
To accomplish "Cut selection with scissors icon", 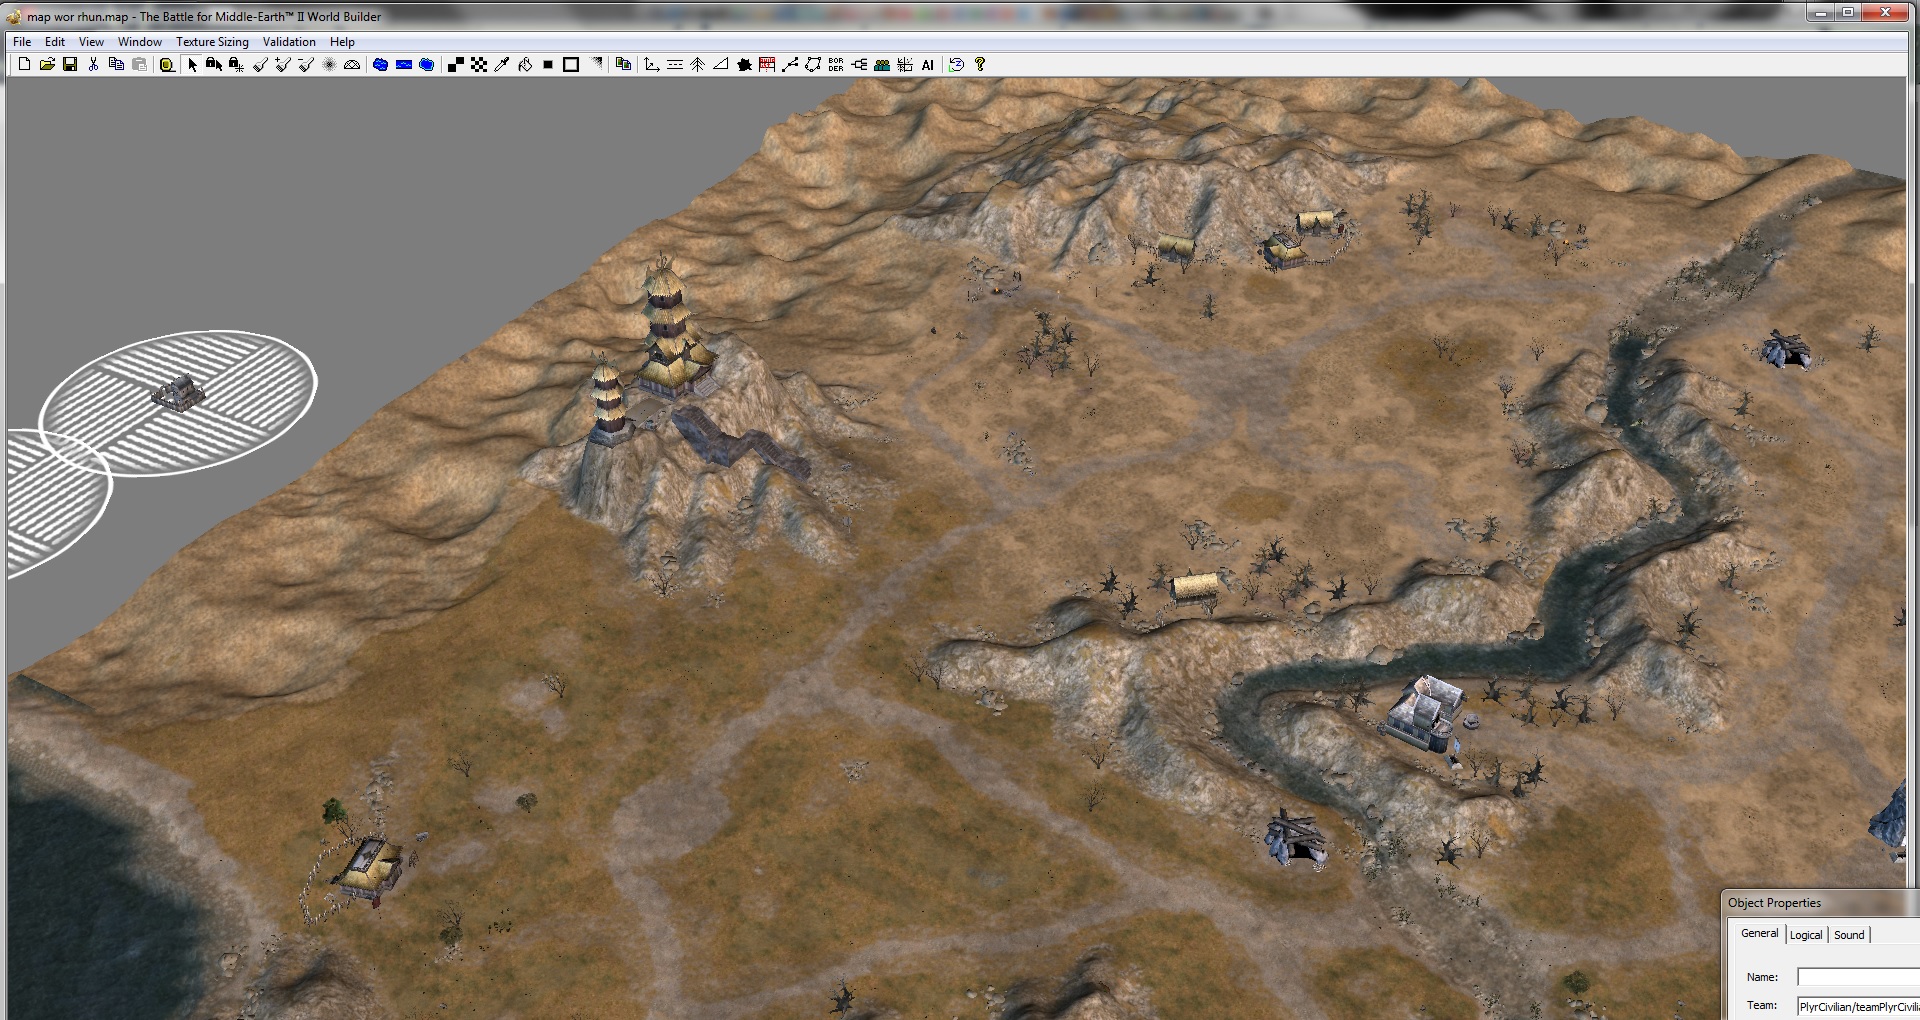I will click(93, 64).
